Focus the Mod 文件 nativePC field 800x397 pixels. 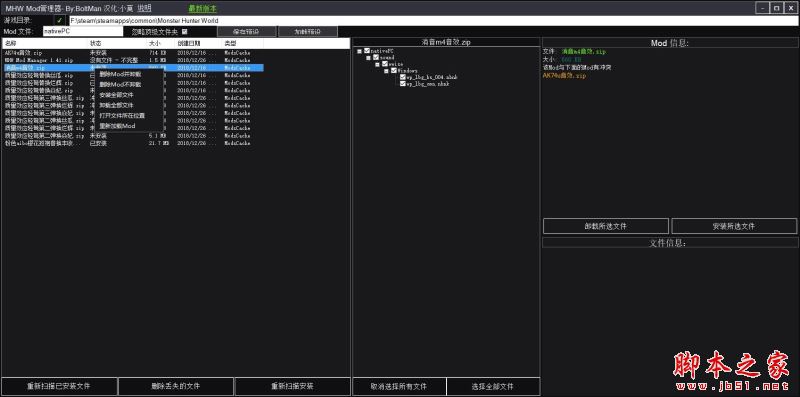coord(83,32)
